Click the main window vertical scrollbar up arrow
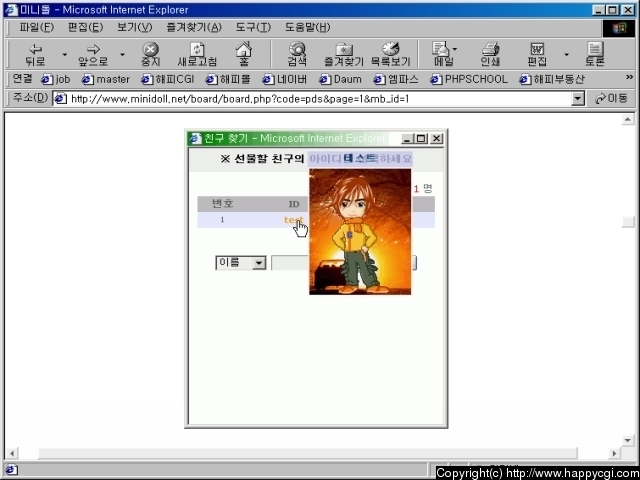The width and height of the screenshot is (640, 480). [x=628, y=119]
